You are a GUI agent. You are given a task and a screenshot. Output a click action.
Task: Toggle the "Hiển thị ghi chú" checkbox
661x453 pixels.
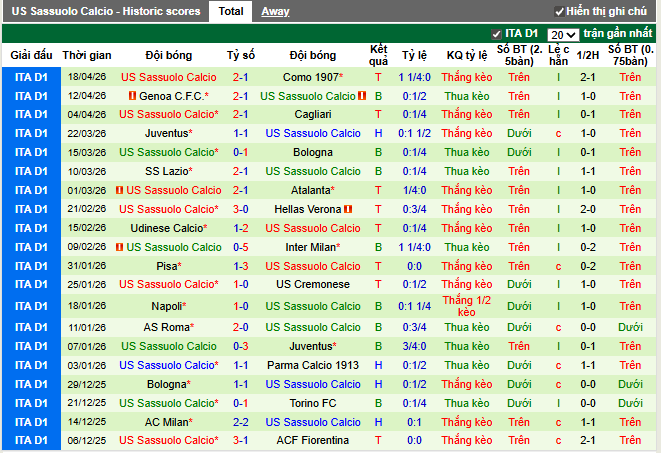pos(558,11)
